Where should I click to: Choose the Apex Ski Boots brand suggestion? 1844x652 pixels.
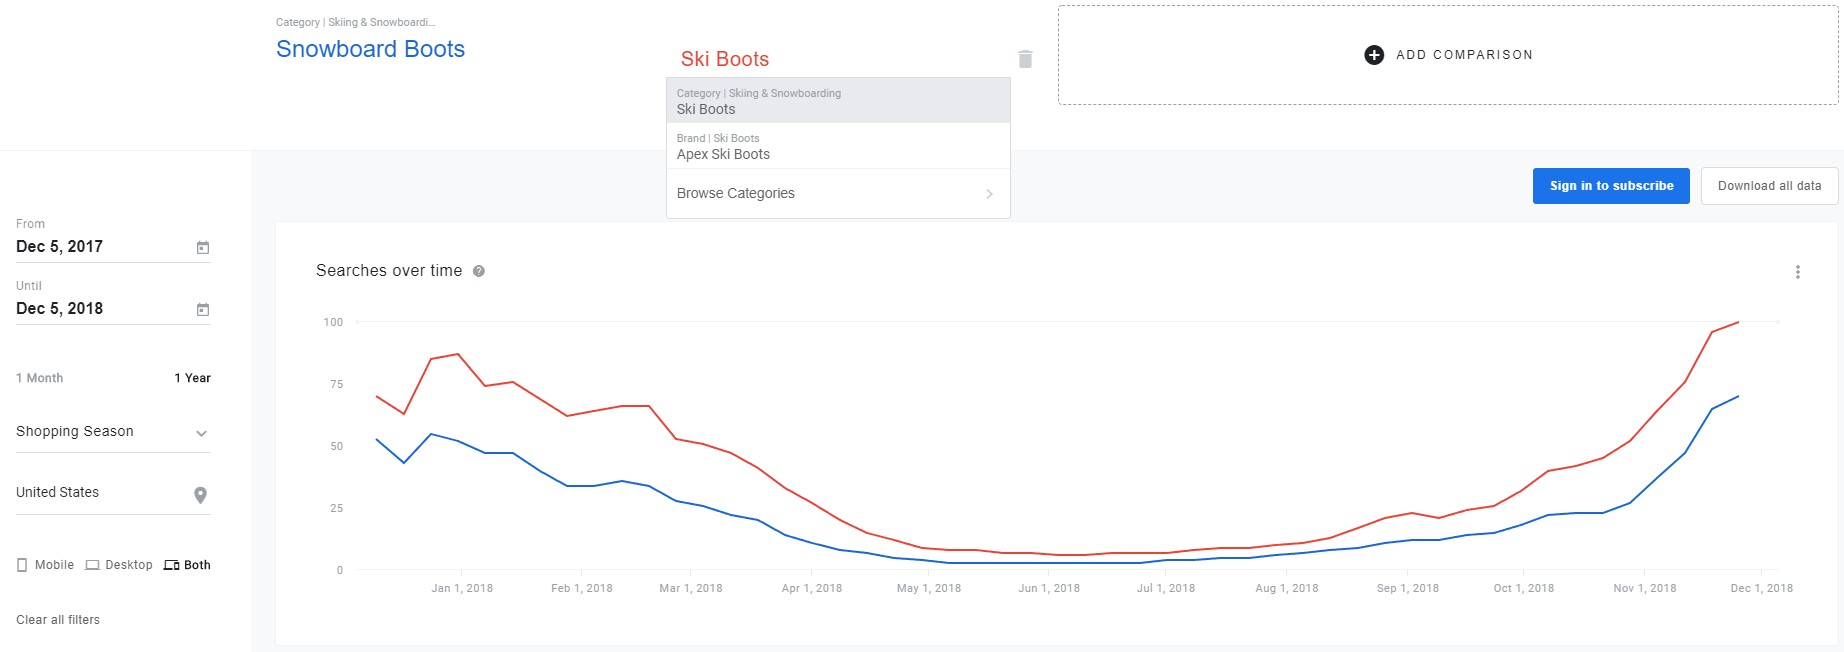click(838, 146)
